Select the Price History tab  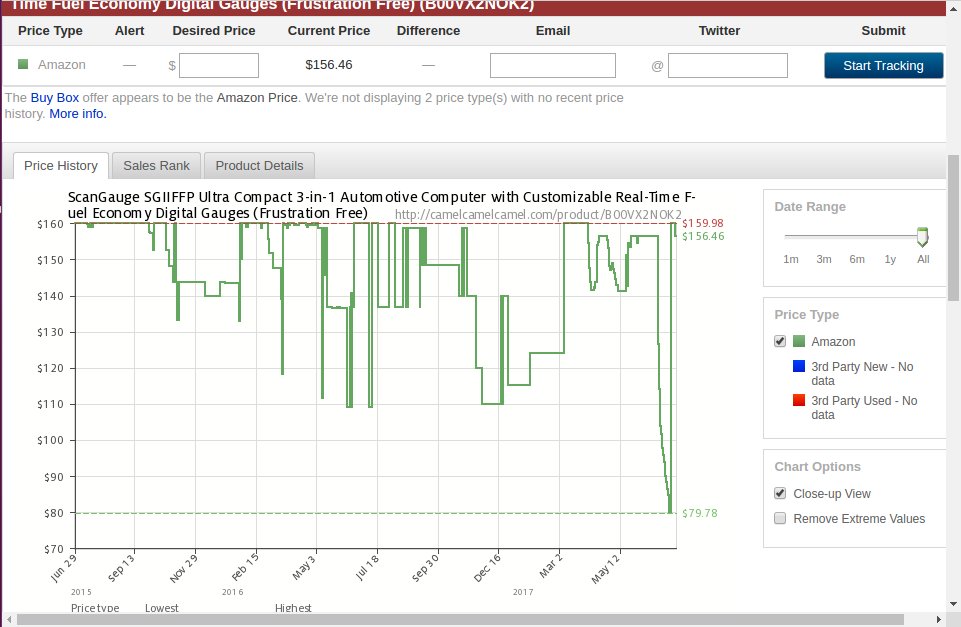[61, 165]
